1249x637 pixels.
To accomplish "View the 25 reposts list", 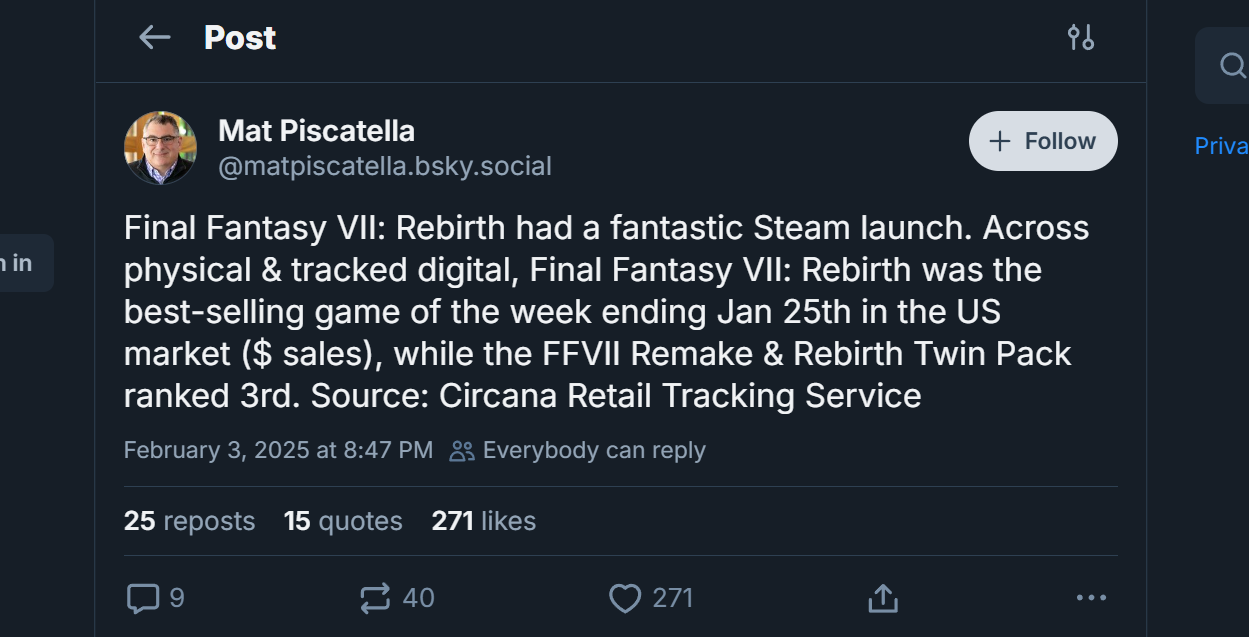I will pyautogui.click(x=189, y=521).
